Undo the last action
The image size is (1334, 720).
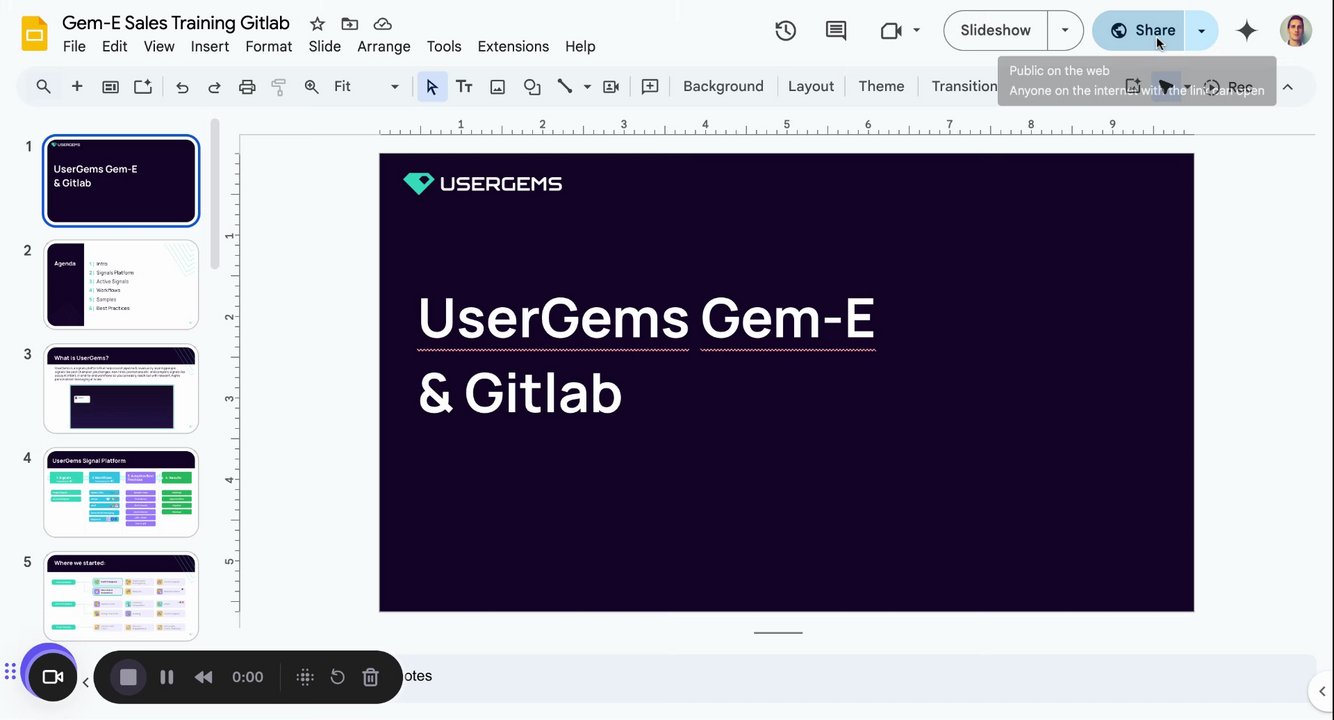(182, 87)
